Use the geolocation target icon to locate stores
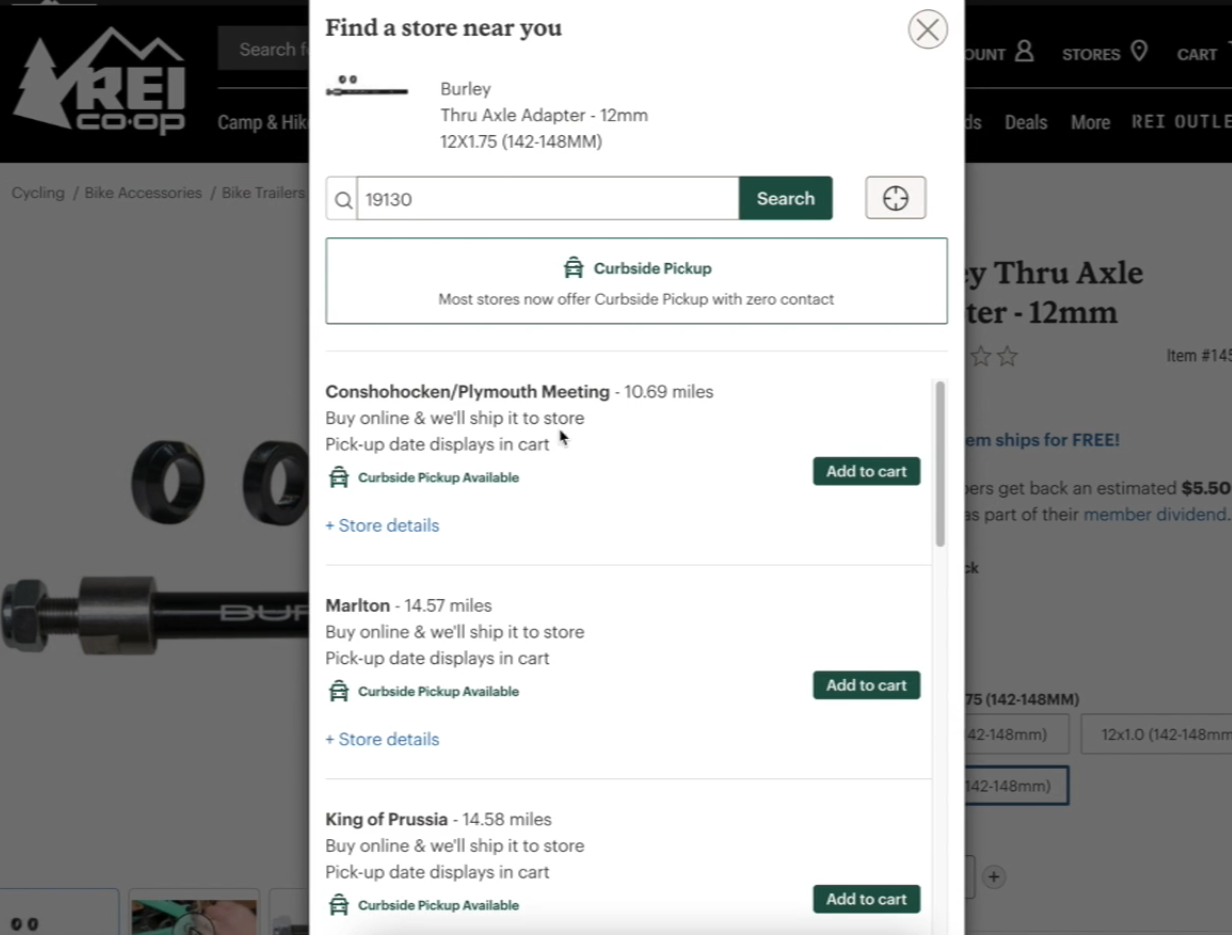1232x935 pixels. [894, 198]
